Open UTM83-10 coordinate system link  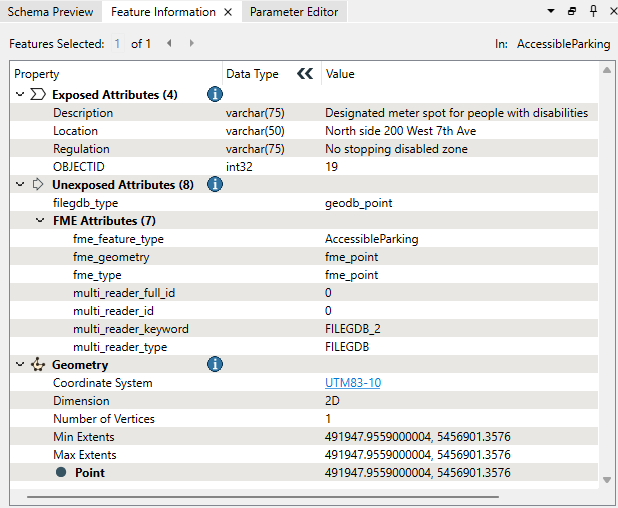[x=353, y=383]
